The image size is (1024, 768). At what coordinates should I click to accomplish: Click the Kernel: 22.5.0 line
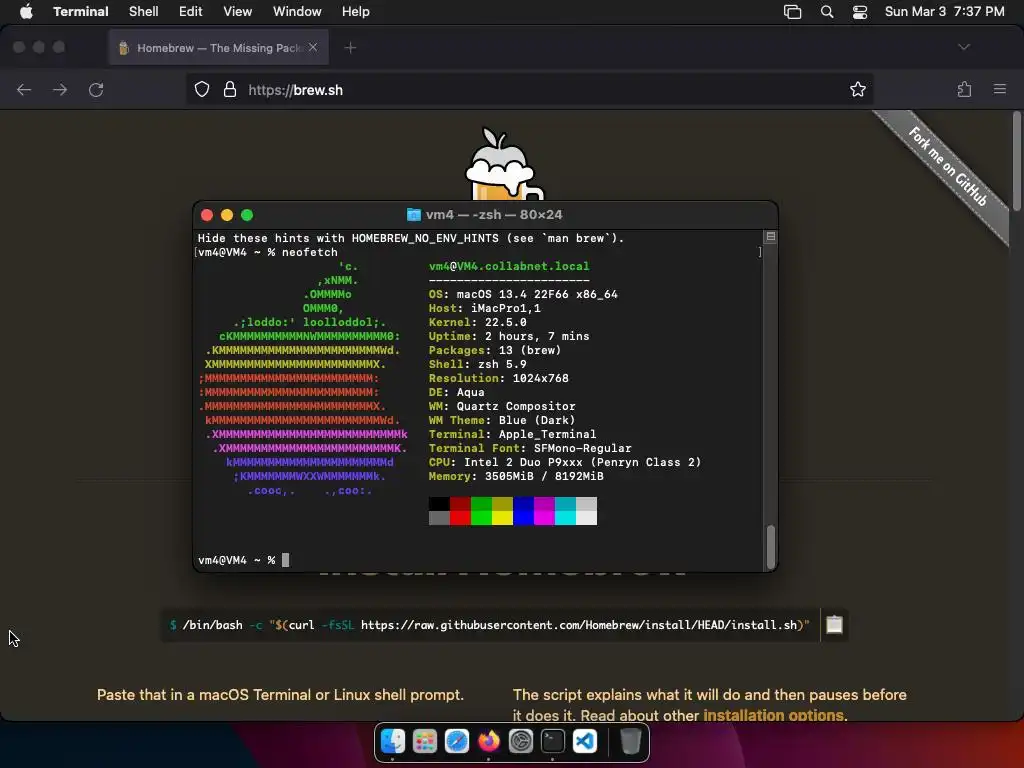coord(477,323)
